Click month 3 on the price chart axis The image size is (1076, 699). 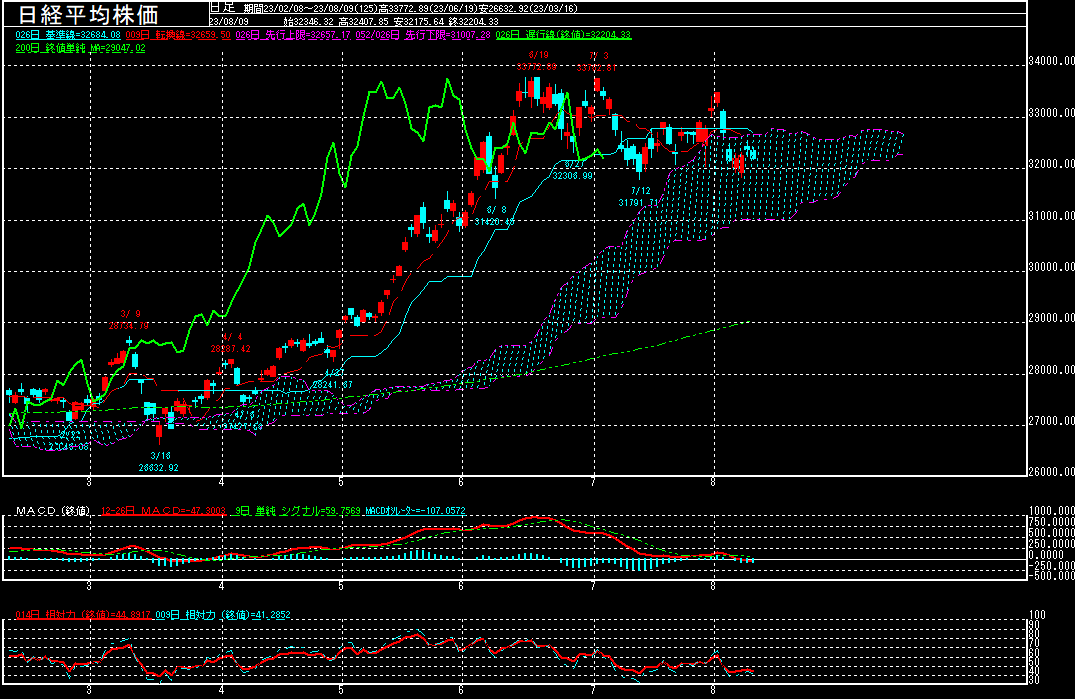[x=89, y=483]
